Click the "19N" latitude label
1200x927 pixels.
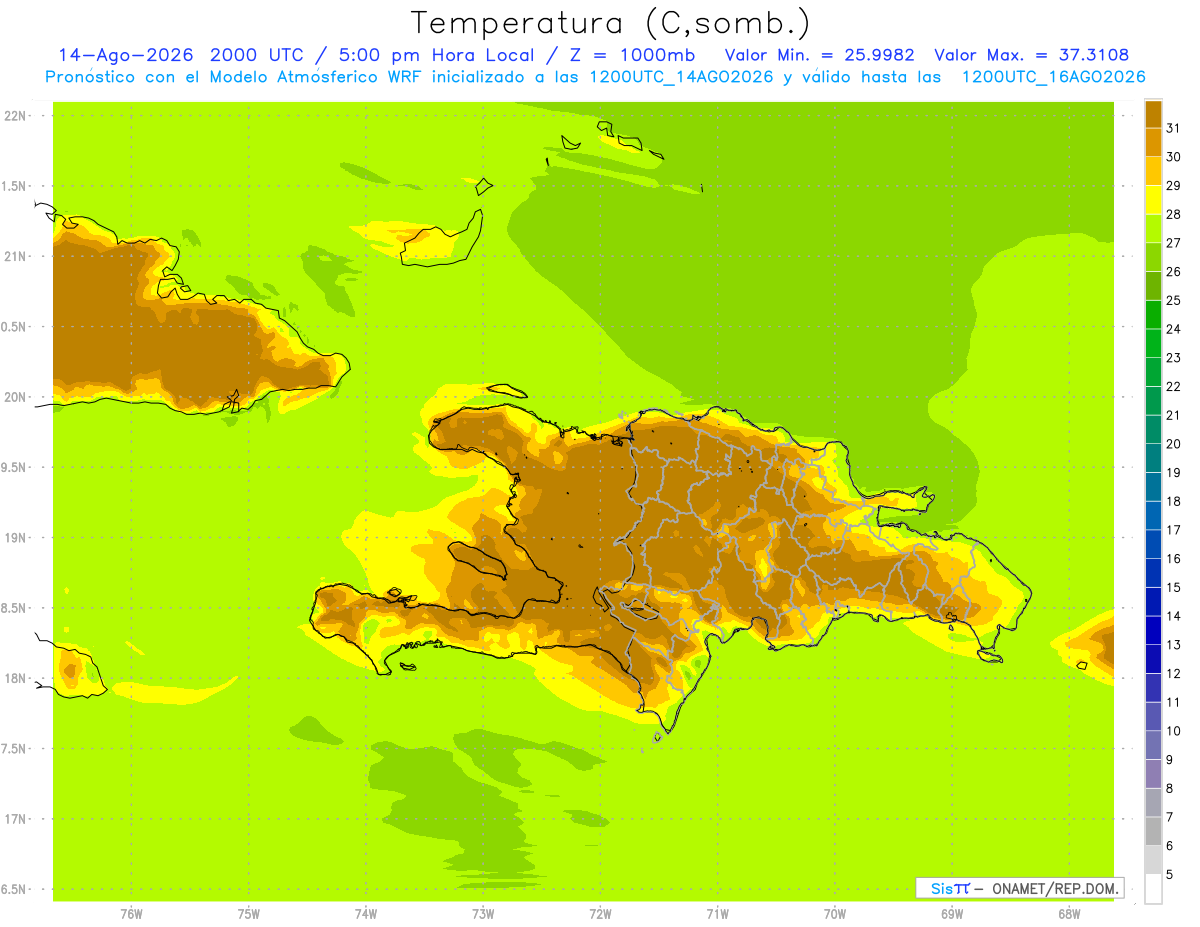click(16, 537)
